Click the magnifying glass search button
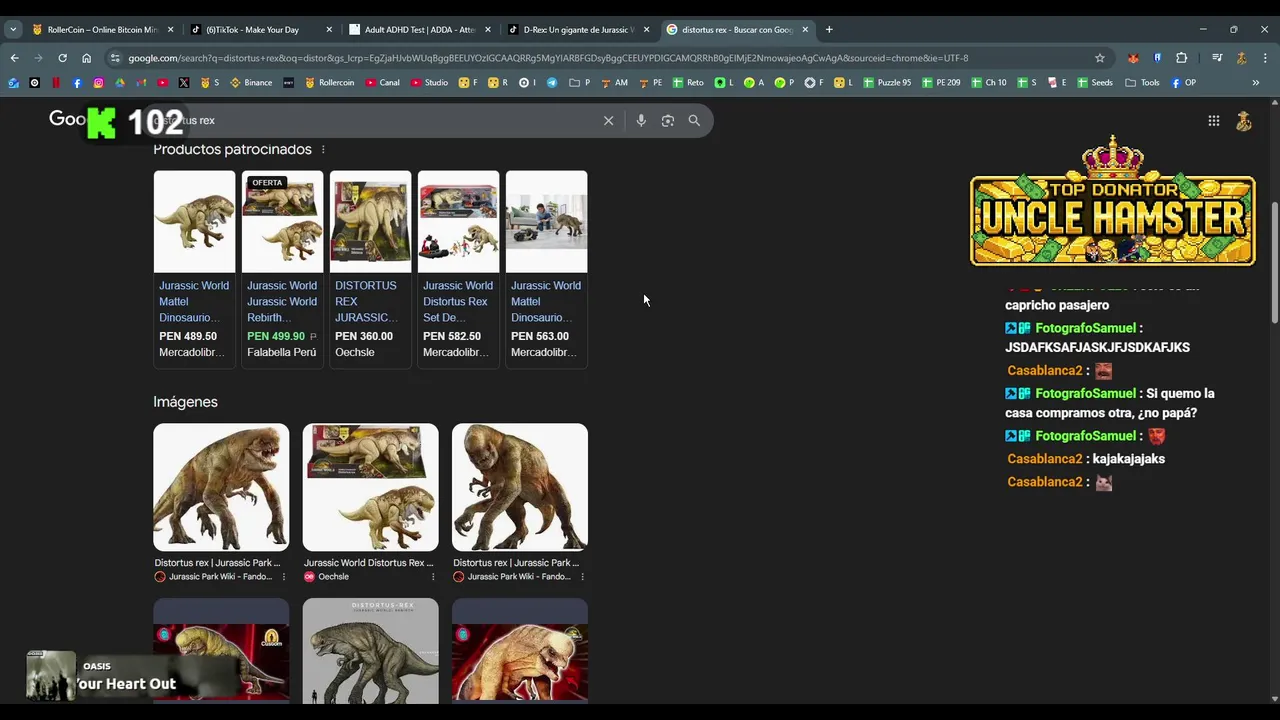Image resolution: width=1280 pixels, height=720 pixels. click(694, 120)
